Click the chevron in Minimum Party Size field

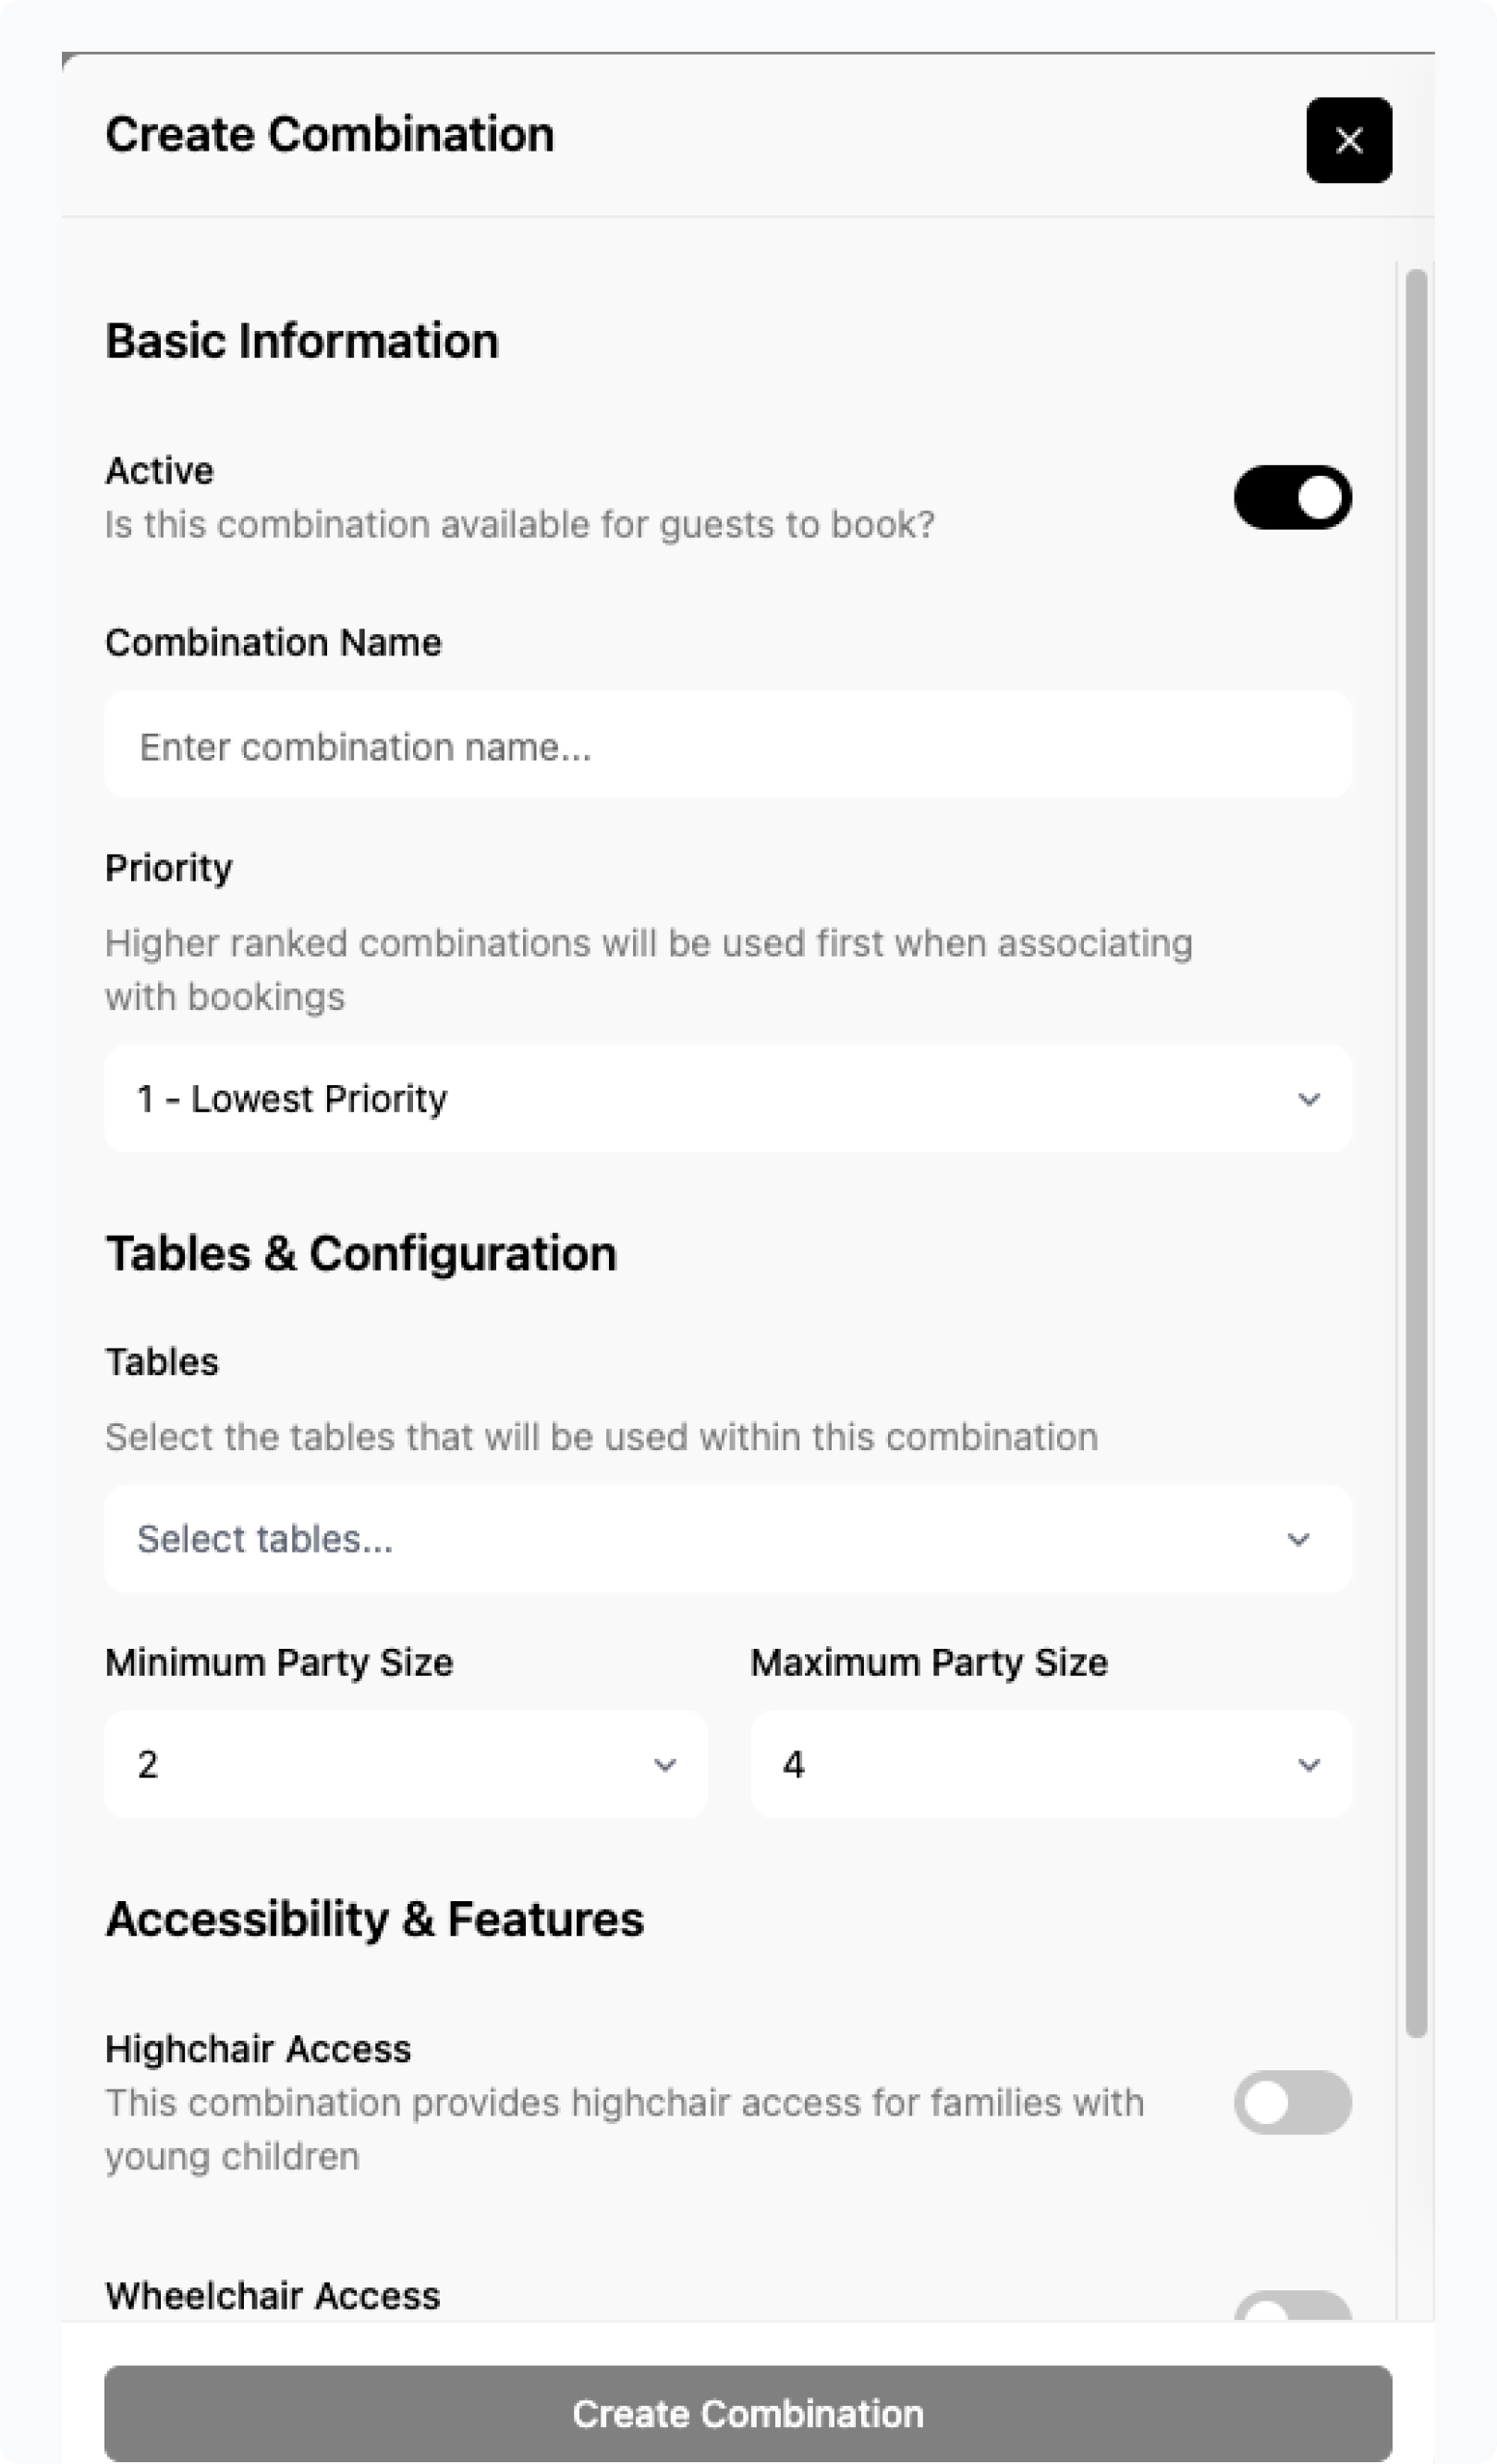click(x=664, y=1765)
